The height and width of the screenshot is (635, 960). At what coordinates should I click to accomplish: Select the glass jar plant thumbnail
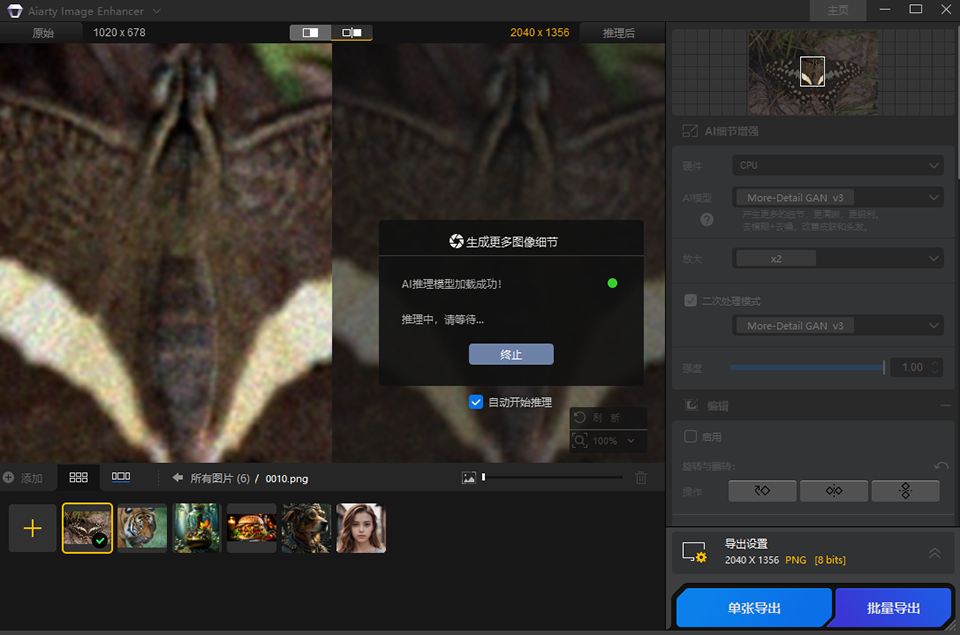pyautogui.click(x=197, y=528)
